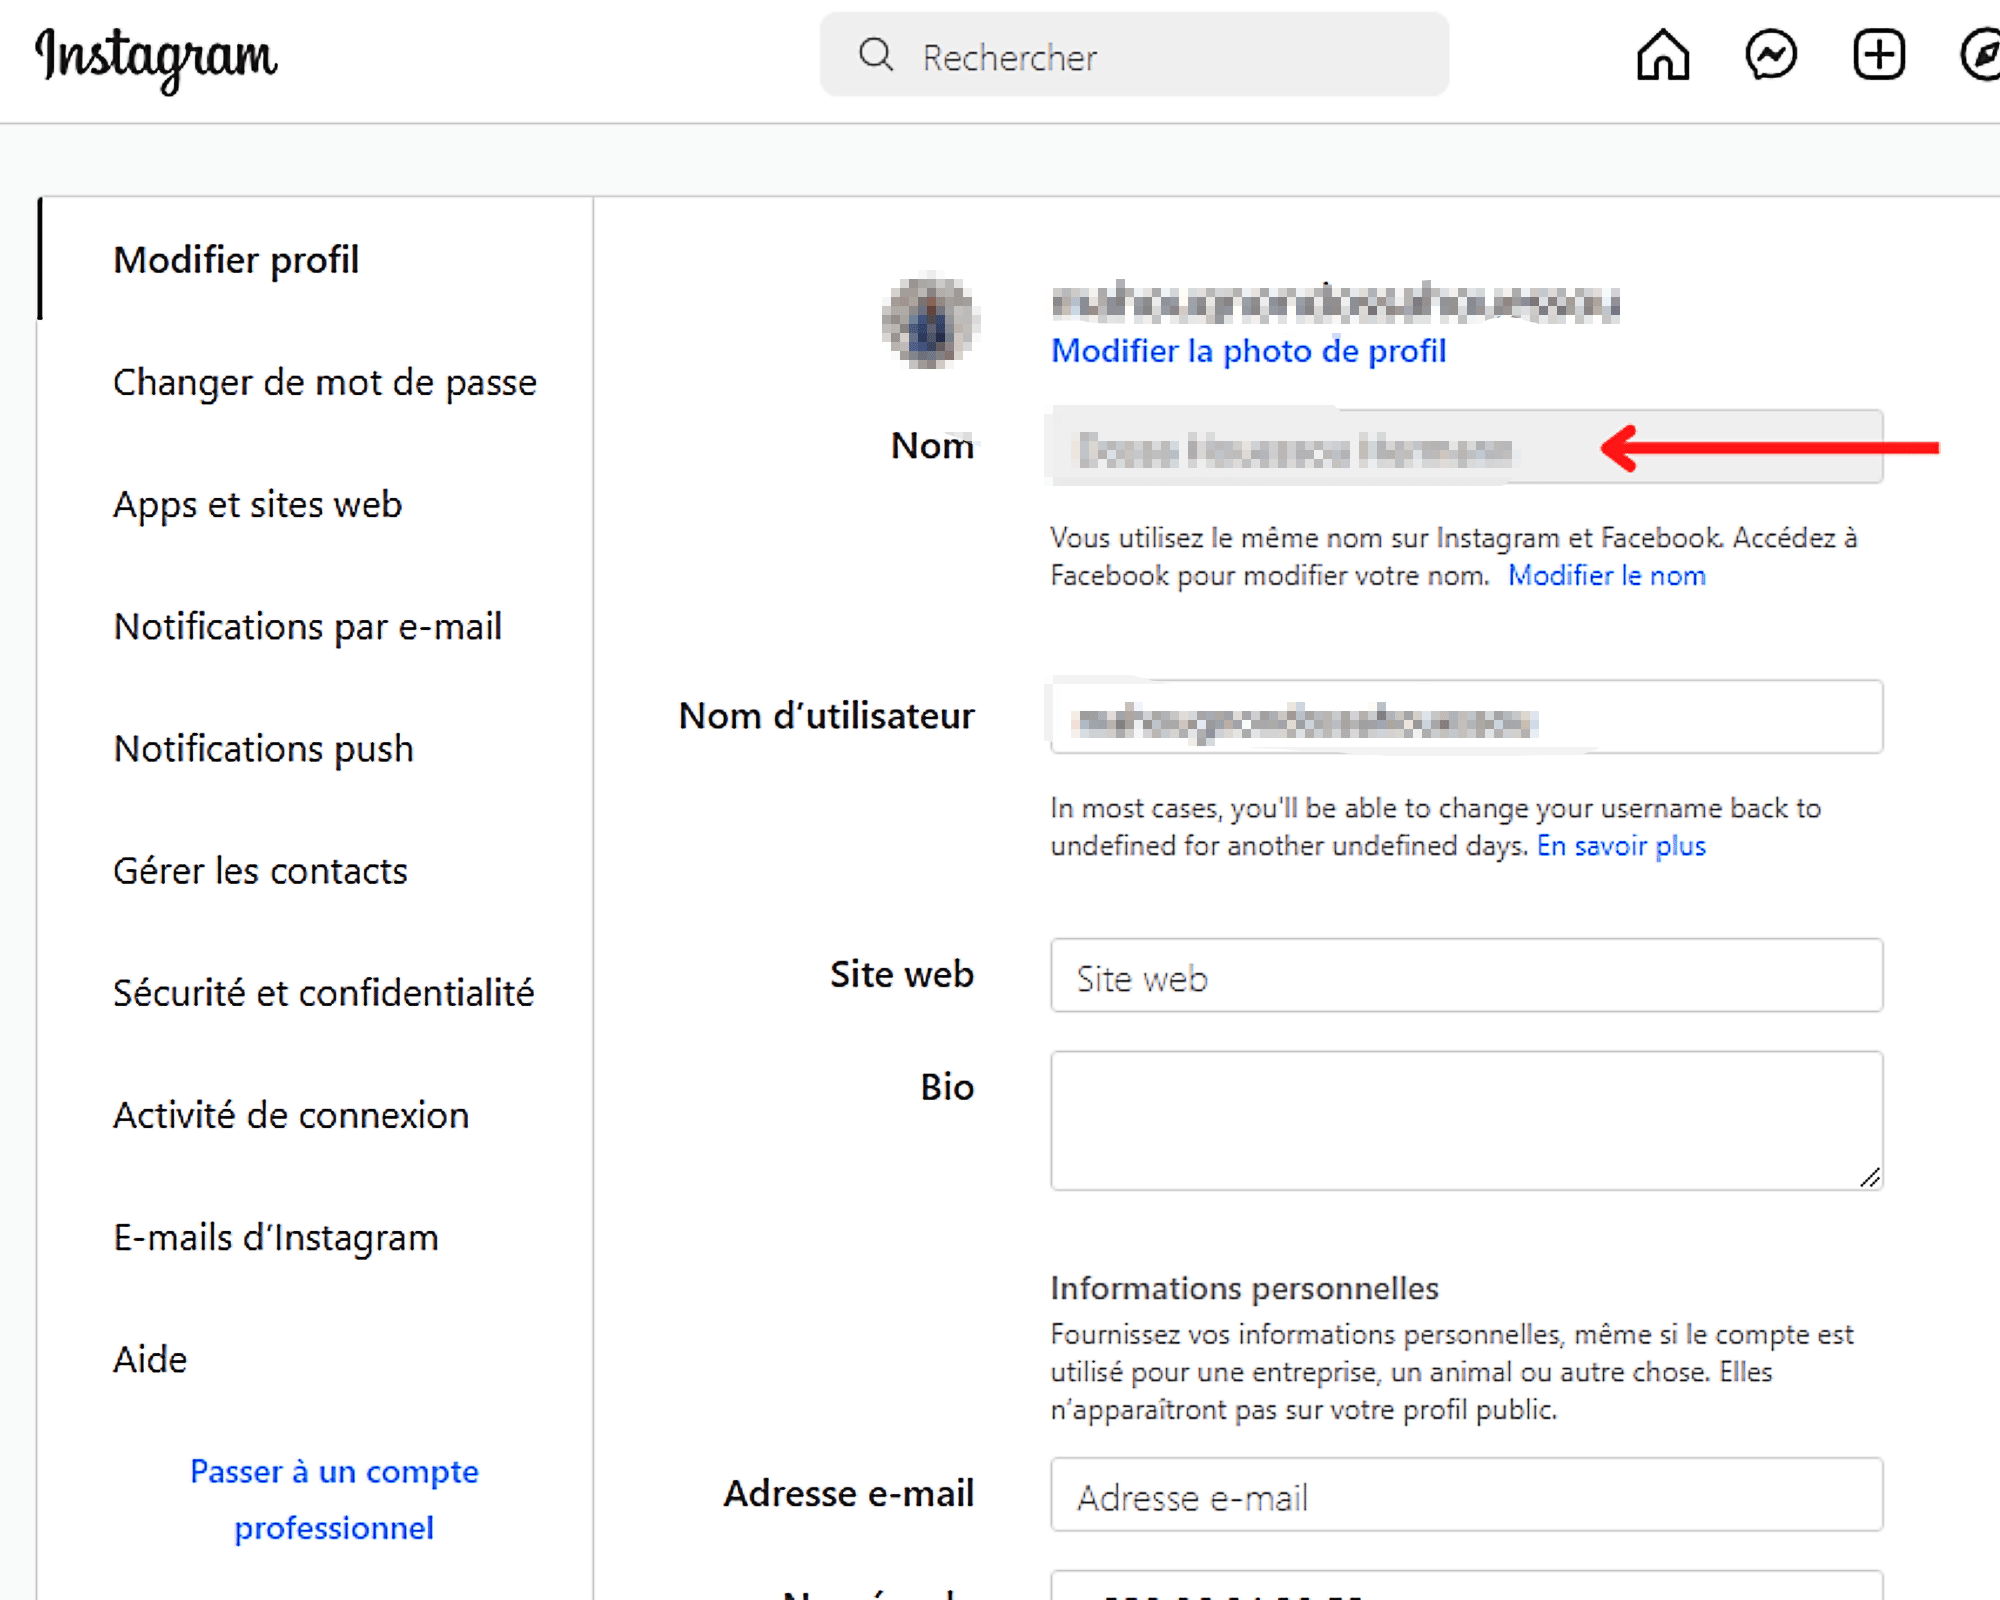Select Modifier profil in sidebar

[x=236, y=260]
